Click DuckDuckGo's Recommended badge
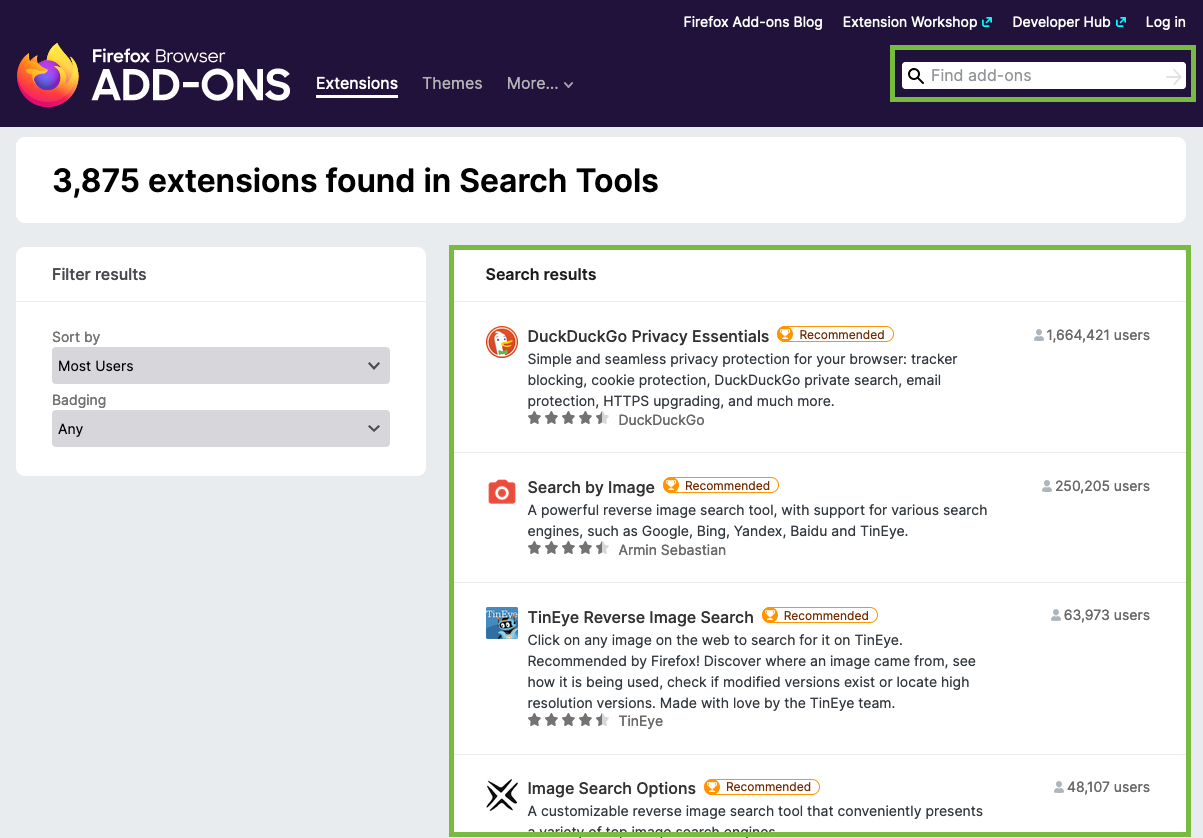 coord(835,335)
